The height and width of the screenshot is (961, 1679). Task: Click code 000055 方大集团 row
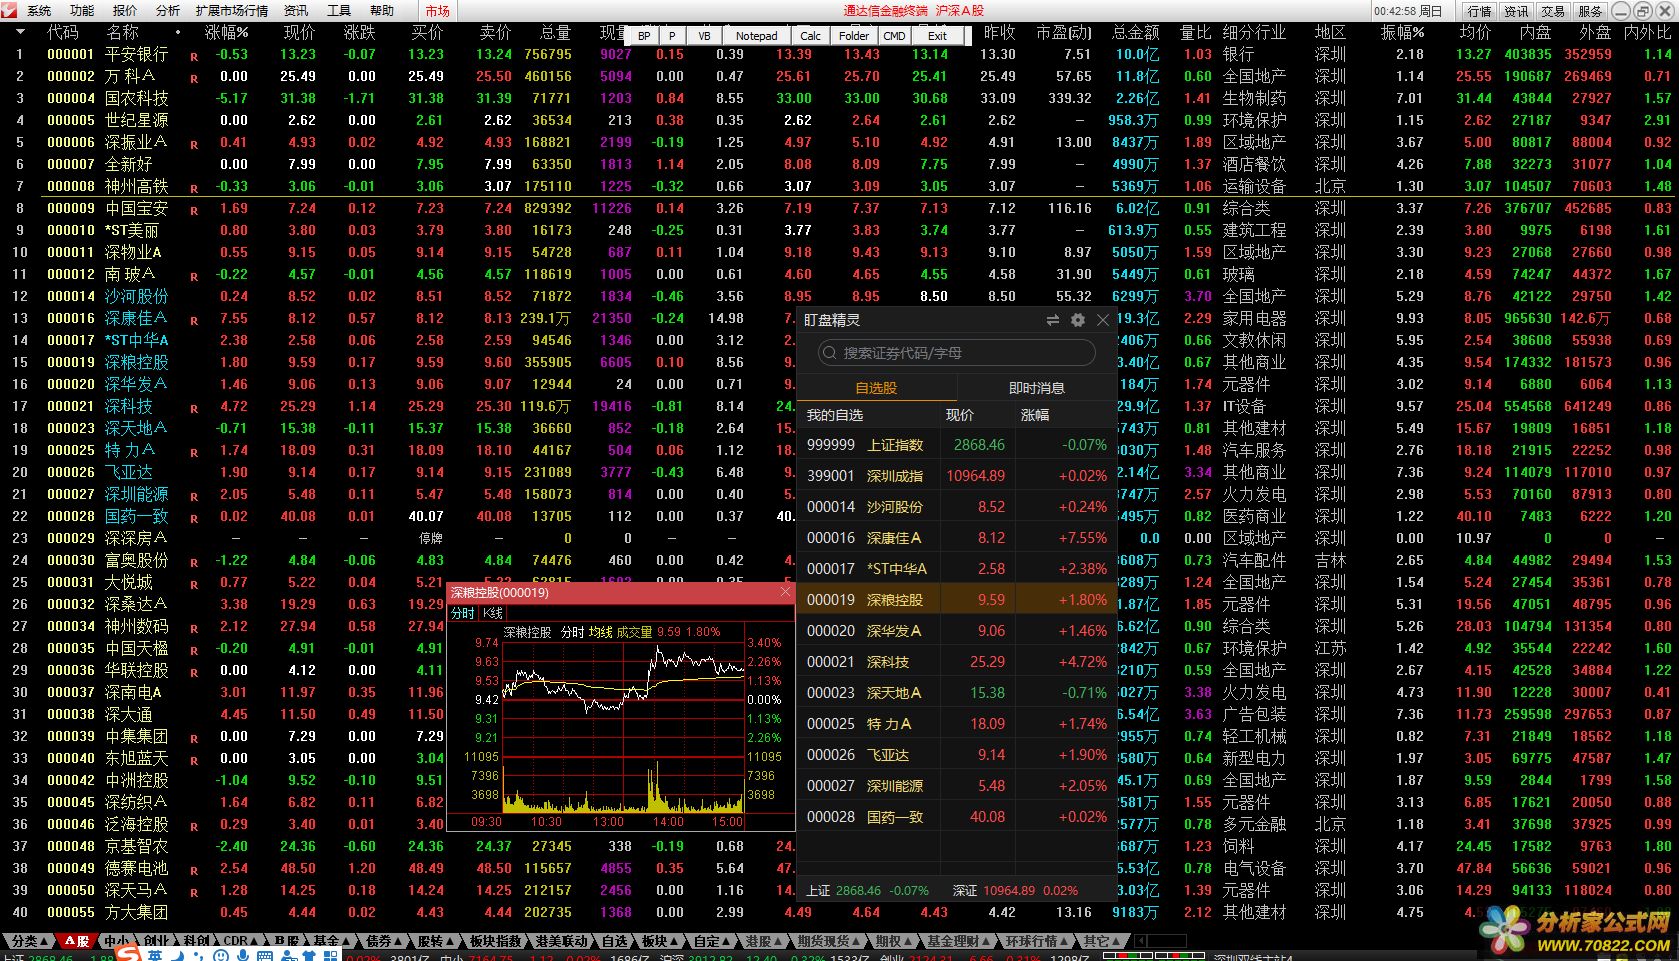click(71, 912)
